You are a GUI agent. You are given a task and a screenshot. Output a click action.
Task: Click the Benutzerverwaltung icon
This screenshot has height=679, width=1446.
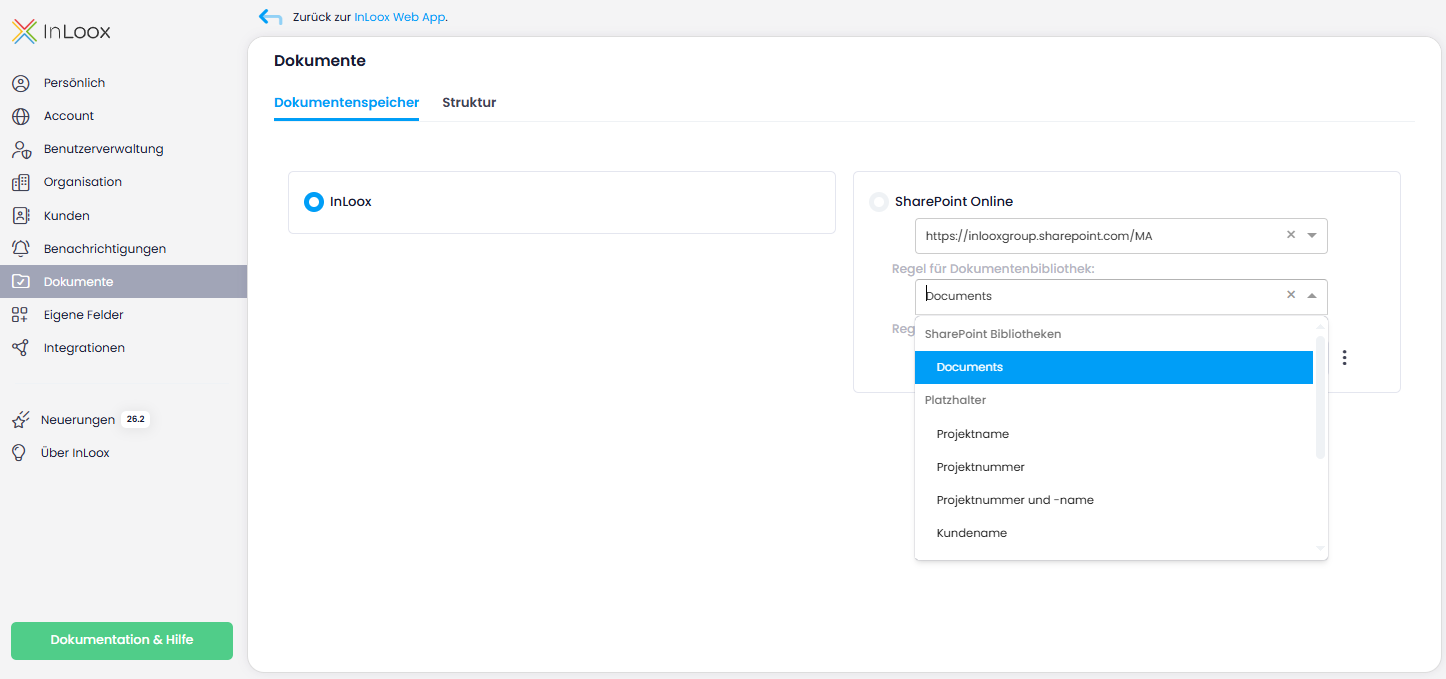point(21,149)
